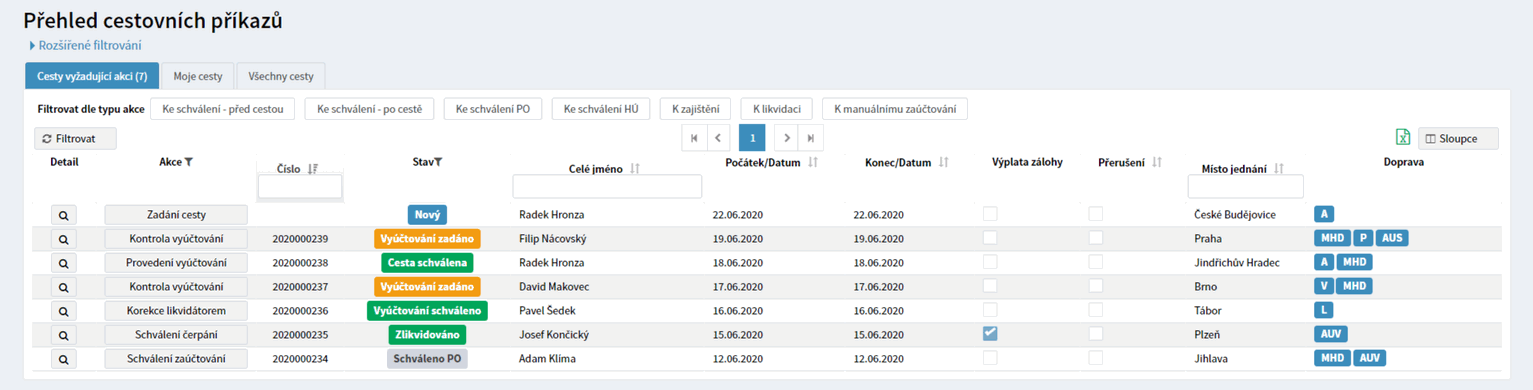Open Sloupce column chooser

pyautogui.click(x=1458, y=139)
